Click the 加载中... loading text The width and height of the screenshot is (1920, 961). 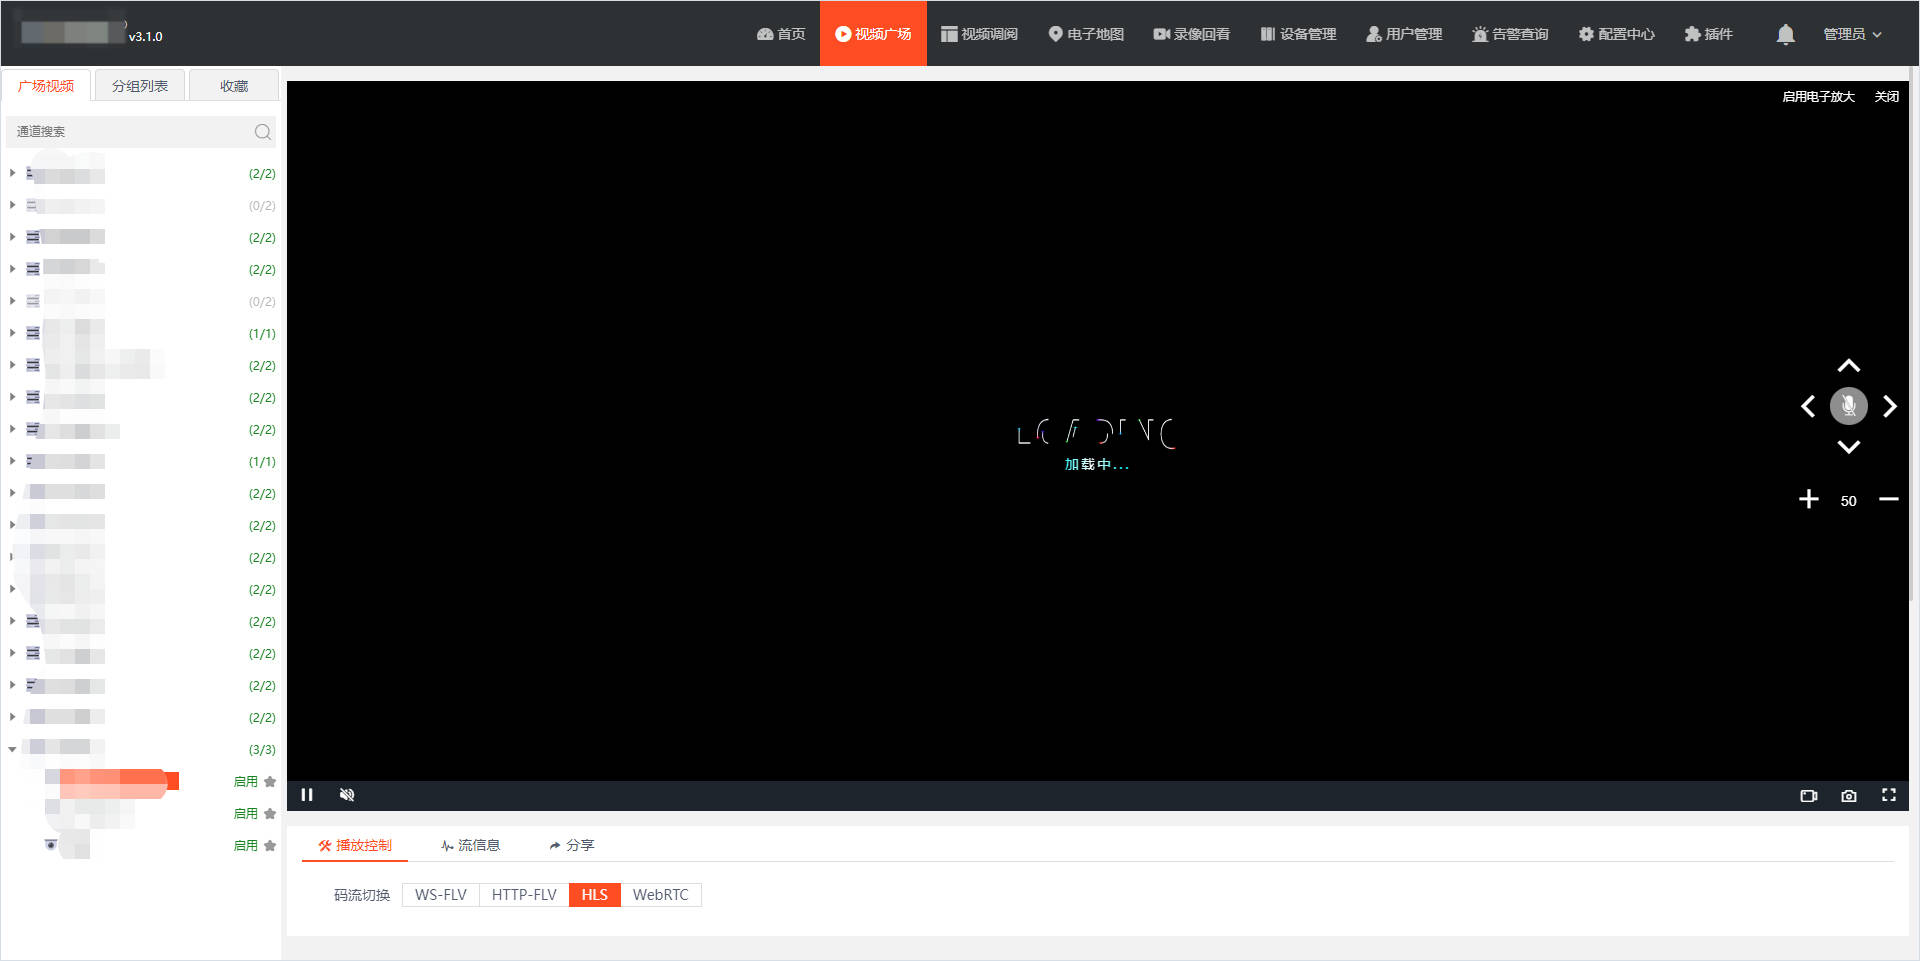[x=1096, y=465]
